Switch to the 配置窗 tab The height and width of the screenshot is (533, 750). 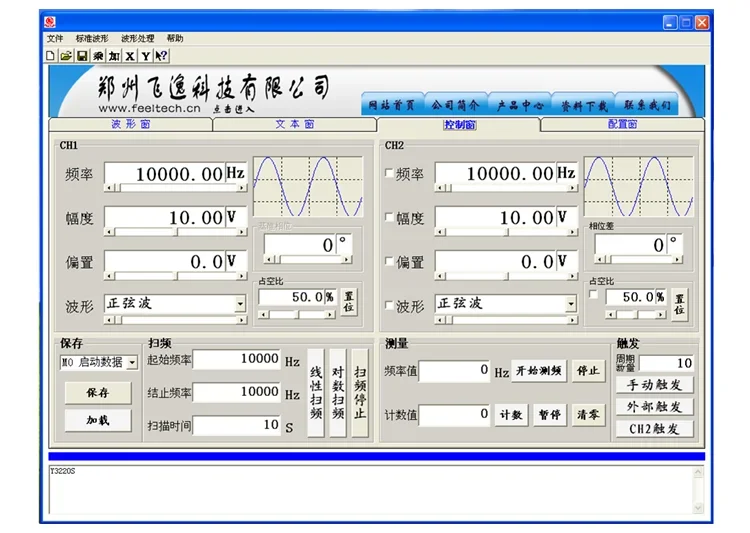(622, 124)
